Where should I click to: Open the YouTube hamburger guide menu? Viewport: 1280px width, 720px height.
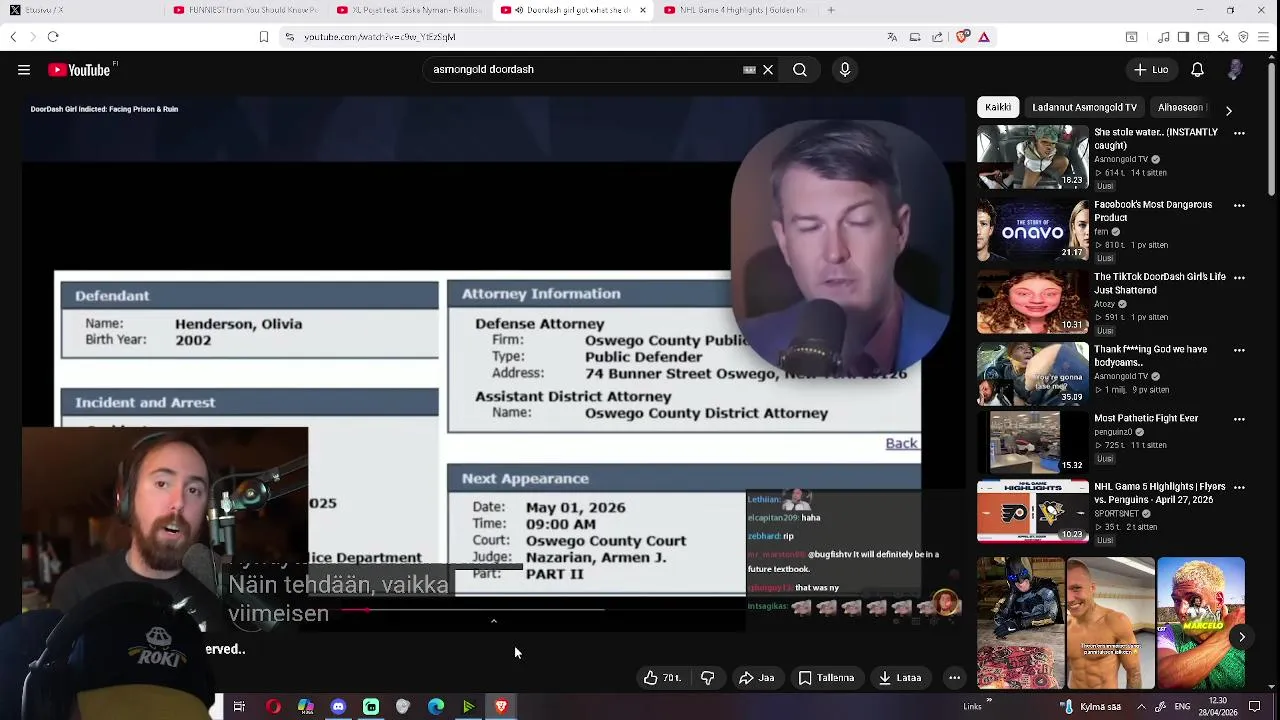pos(24,70)
